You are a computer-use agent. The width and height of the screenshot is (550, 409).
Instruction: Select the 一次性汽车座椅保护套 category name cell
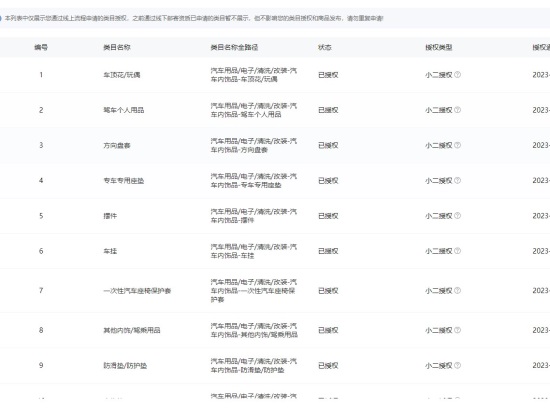click(x=137, y=291)
